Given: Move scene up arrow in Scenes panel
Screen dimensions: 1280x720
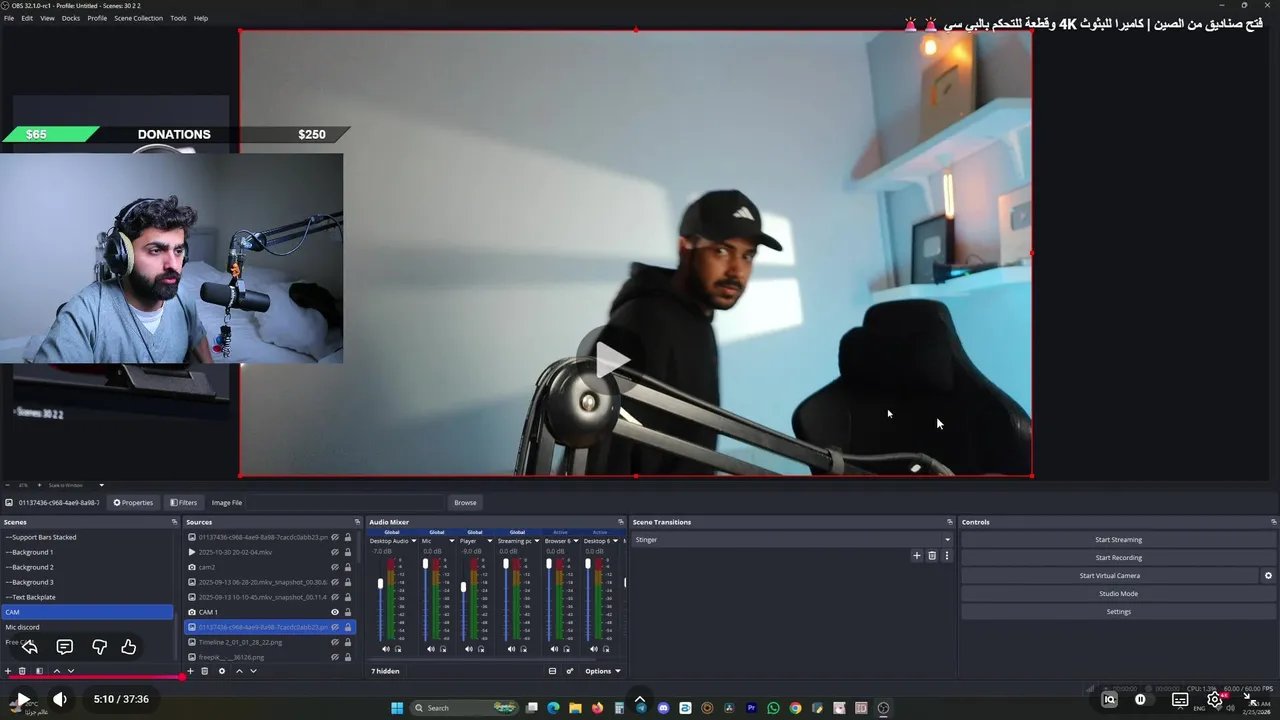Looking at the screenshot, I should [x=57, y=671].
